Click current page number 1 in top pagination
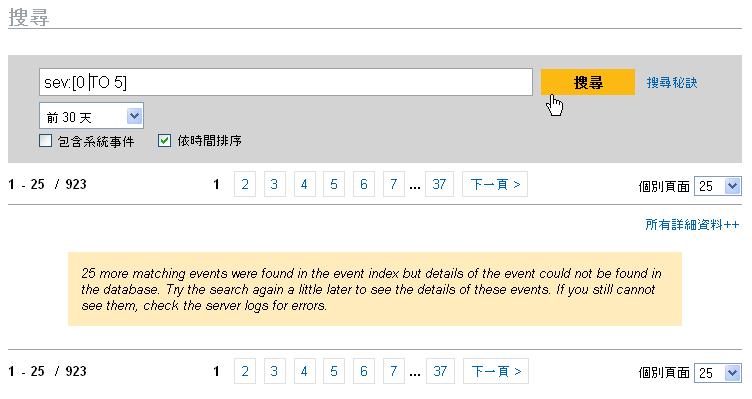The height and width of the screenshot is (399, 752). (216, 184)
